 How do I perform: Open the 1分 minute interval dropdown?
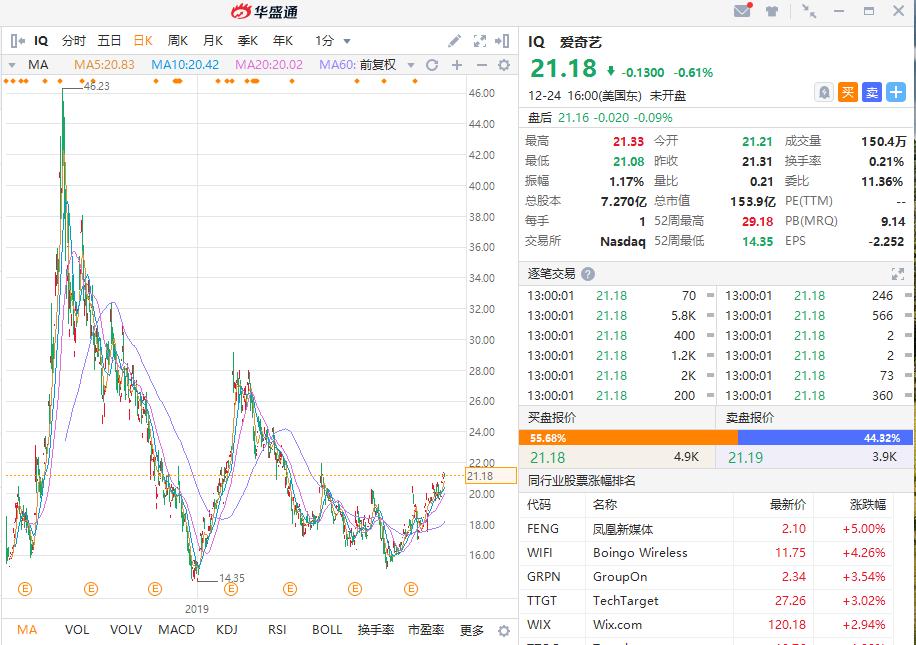coord(332,41)
